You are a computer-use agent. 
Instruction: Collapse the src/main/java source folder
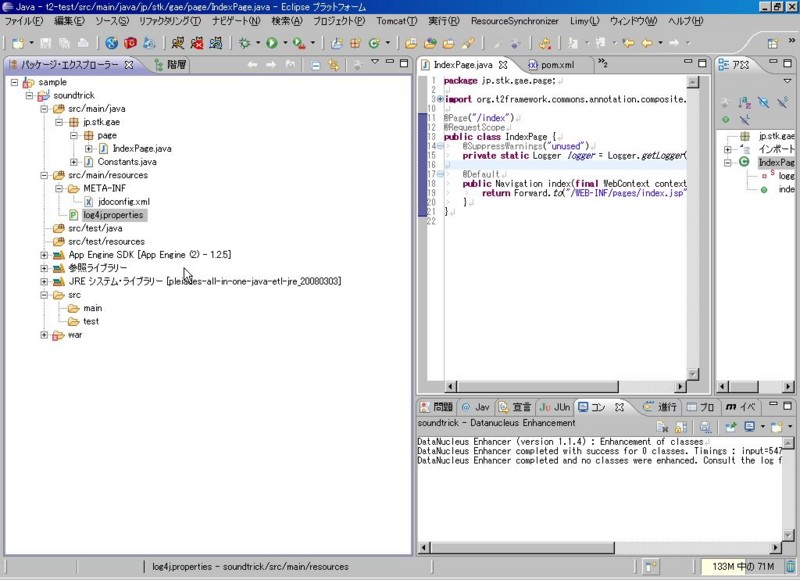[x=44, y=109]
